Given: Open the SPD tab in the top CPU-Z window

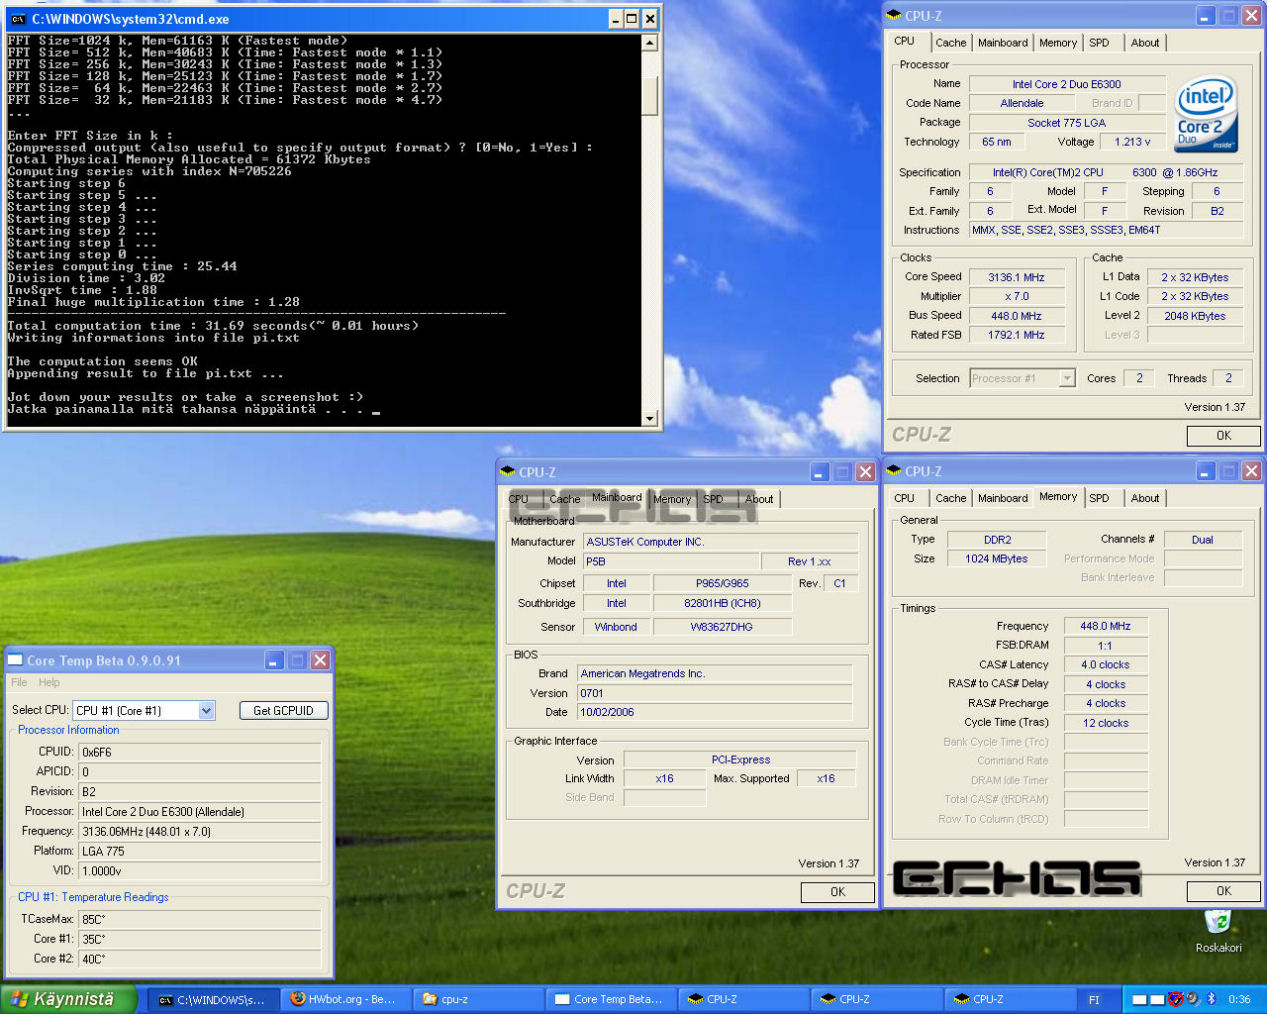Looking at the screenshot, I should tap(1098, 43).
